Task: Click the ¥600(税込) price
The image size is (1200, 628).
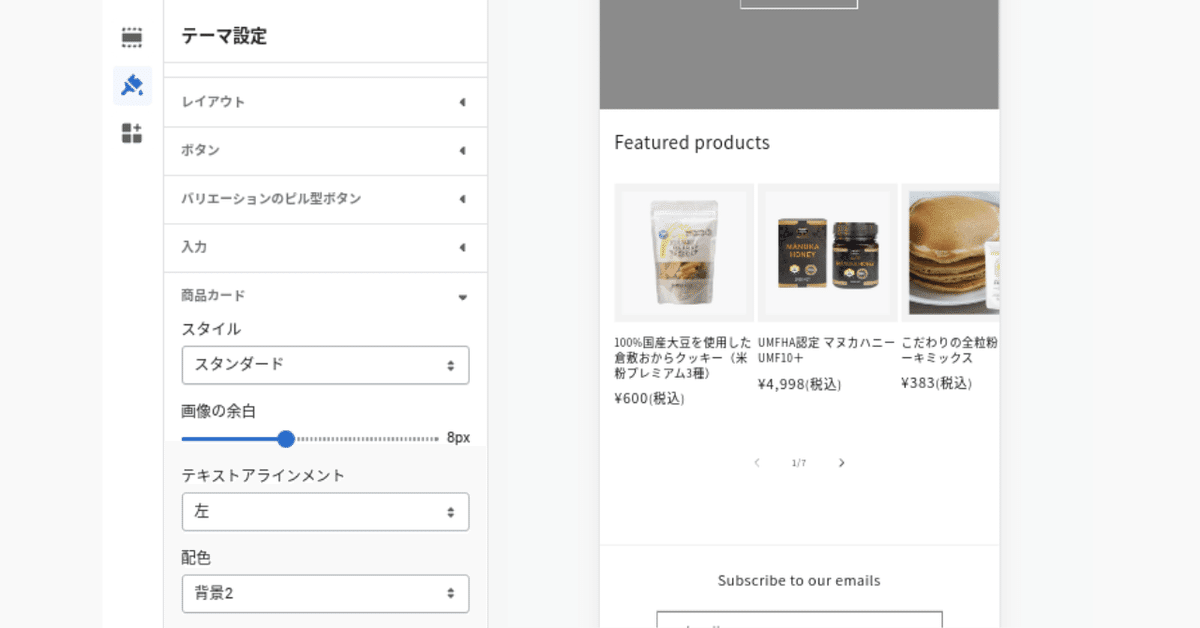Action: click(x=650, y=399)
